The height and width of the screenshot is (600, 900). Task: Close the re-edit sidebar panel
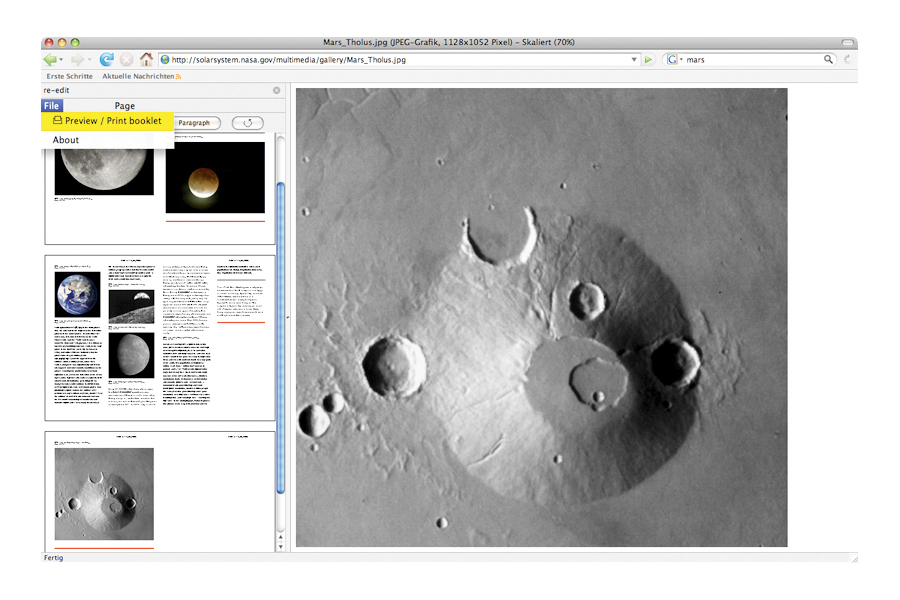pyautogui.click(x=277, y=90)
